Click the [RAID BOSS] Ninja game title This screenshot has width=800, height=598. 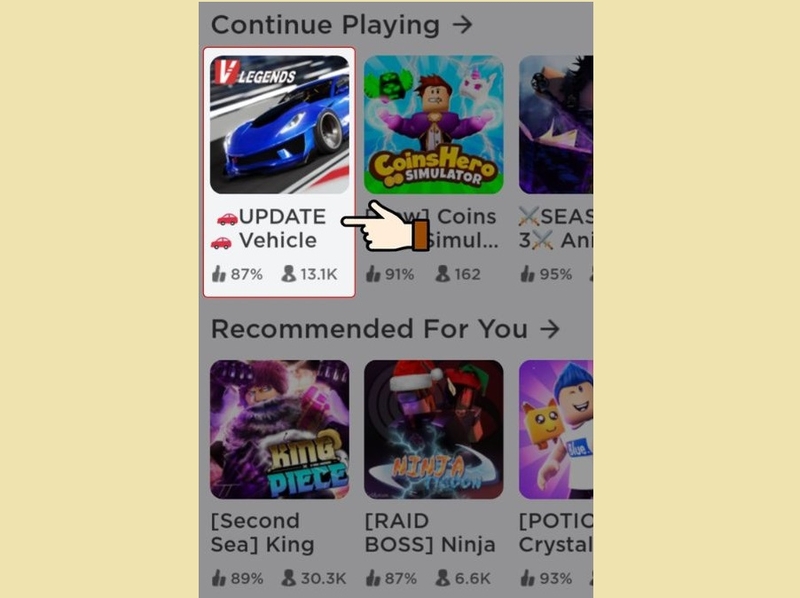[x=430, y=533]
